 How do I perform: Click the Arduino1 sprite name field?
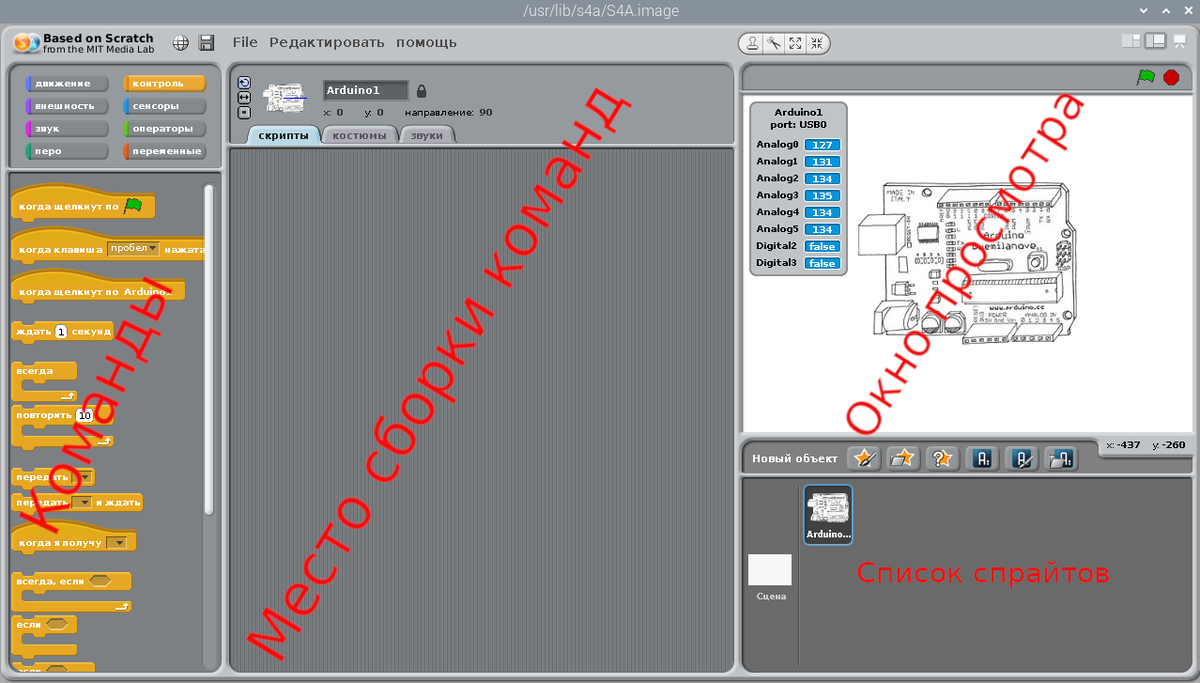click(366, 90)
